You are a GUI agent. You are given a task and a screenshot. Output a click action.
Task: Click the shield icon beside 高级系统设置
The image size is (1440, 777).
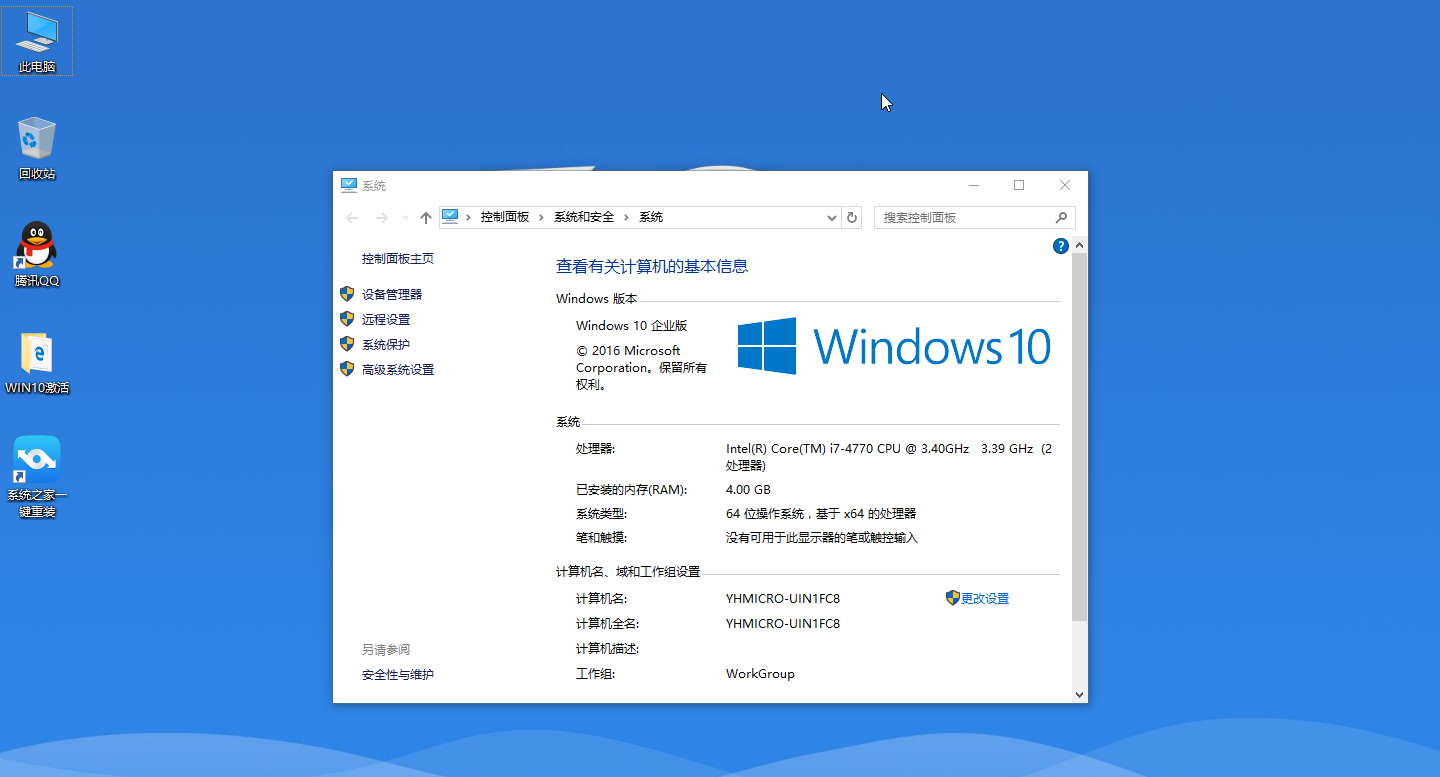(347, 369)
